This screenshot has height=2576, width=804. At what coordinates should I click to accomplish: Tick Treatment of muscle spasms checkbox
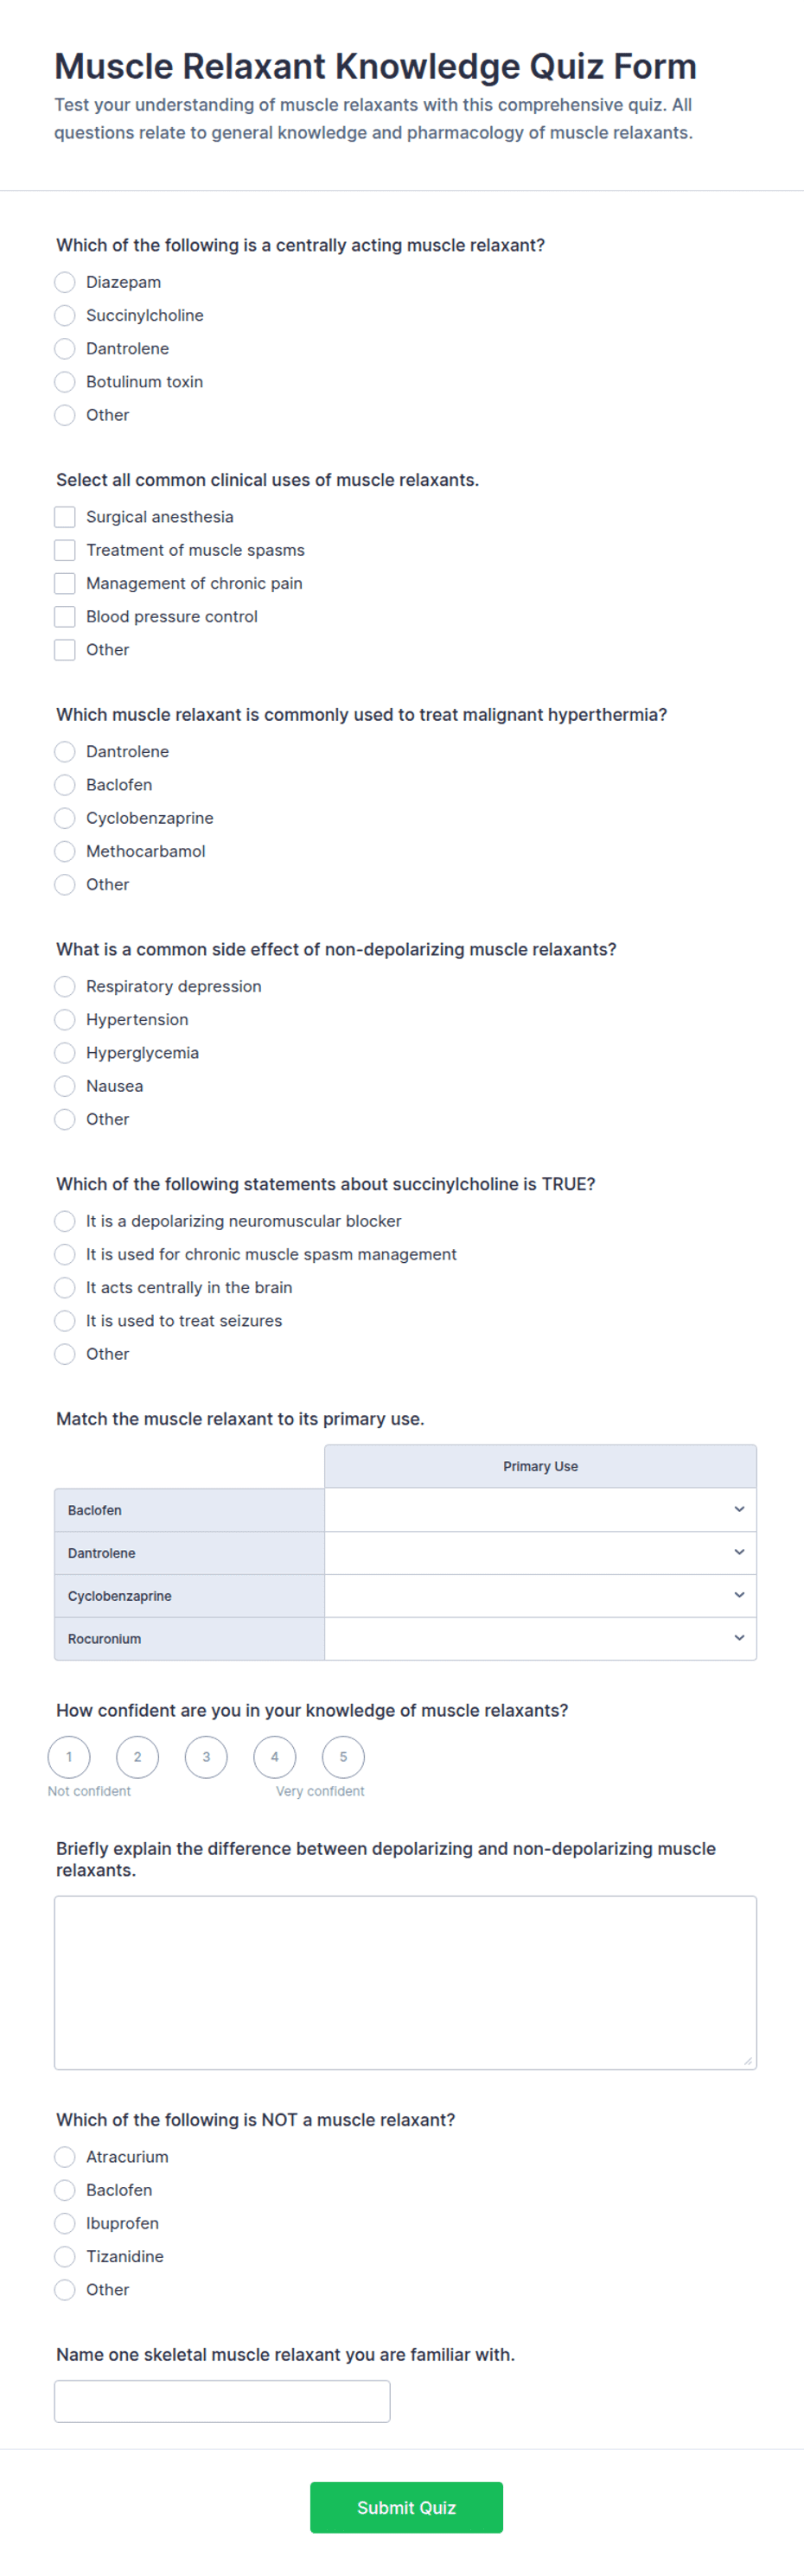tap(65, 550)
